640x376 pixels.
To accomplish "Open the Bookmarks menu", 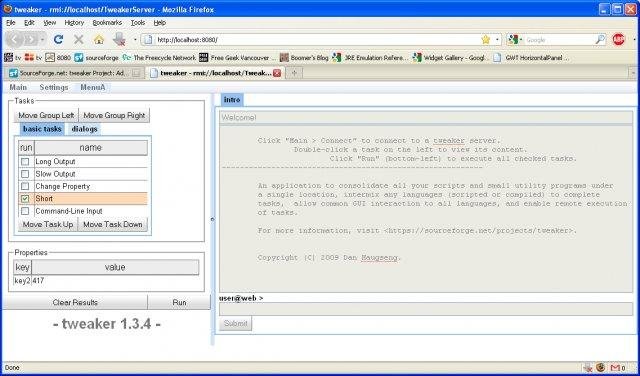I will point(107,23).
